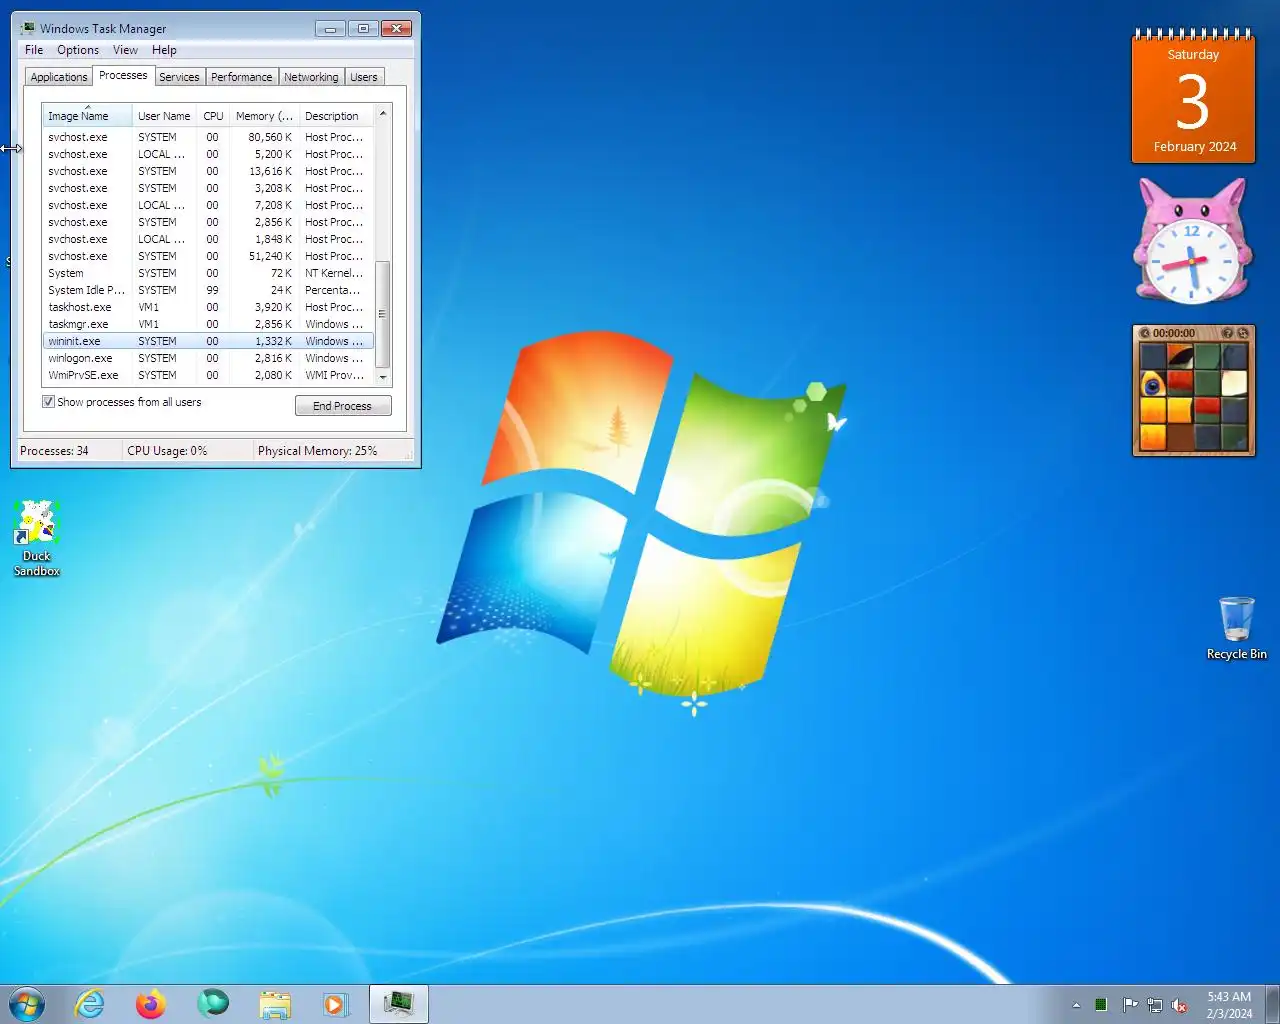Open the View menu in Task Manager

(x=125, y=50)
